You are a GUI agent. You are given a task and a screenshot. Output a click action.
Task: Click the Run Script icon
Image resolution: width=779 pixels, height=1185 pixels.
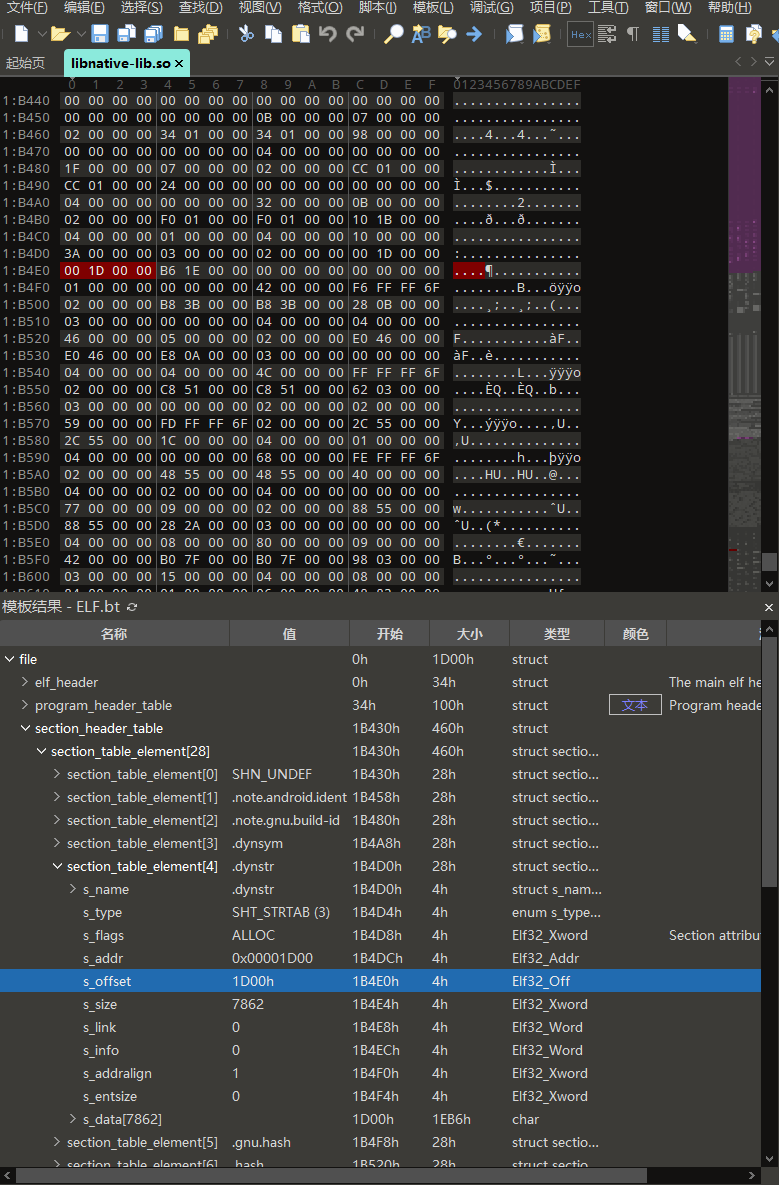point(514,34)
